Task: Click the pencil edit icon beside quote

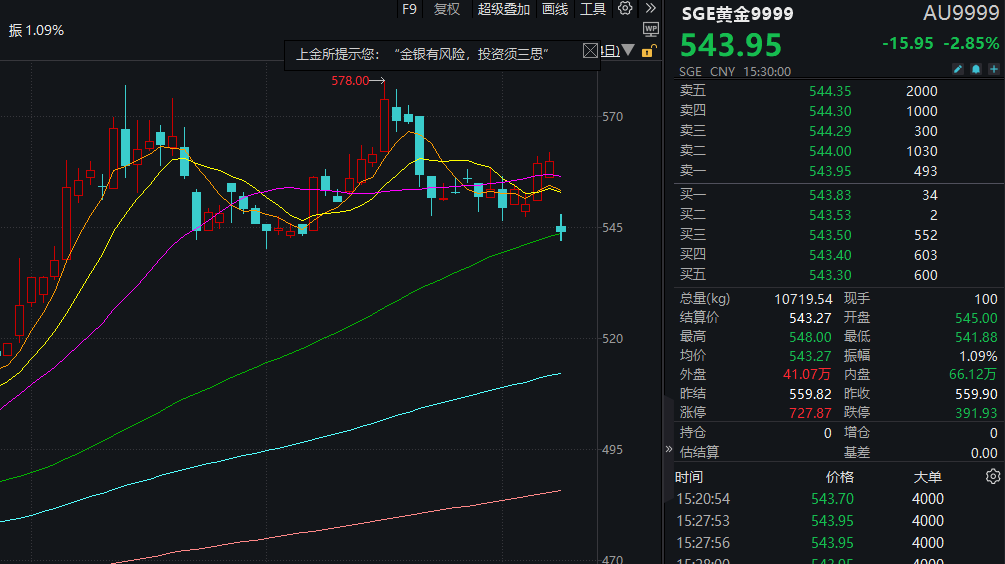Action: (x=958, y=70)
